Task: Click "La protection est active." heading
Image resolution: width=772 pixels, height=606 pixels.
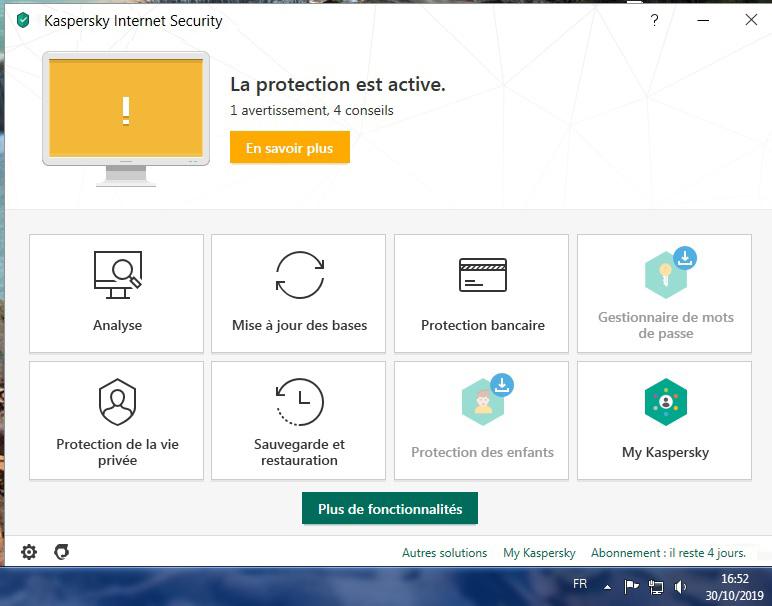Action: [x=338, y=85]
